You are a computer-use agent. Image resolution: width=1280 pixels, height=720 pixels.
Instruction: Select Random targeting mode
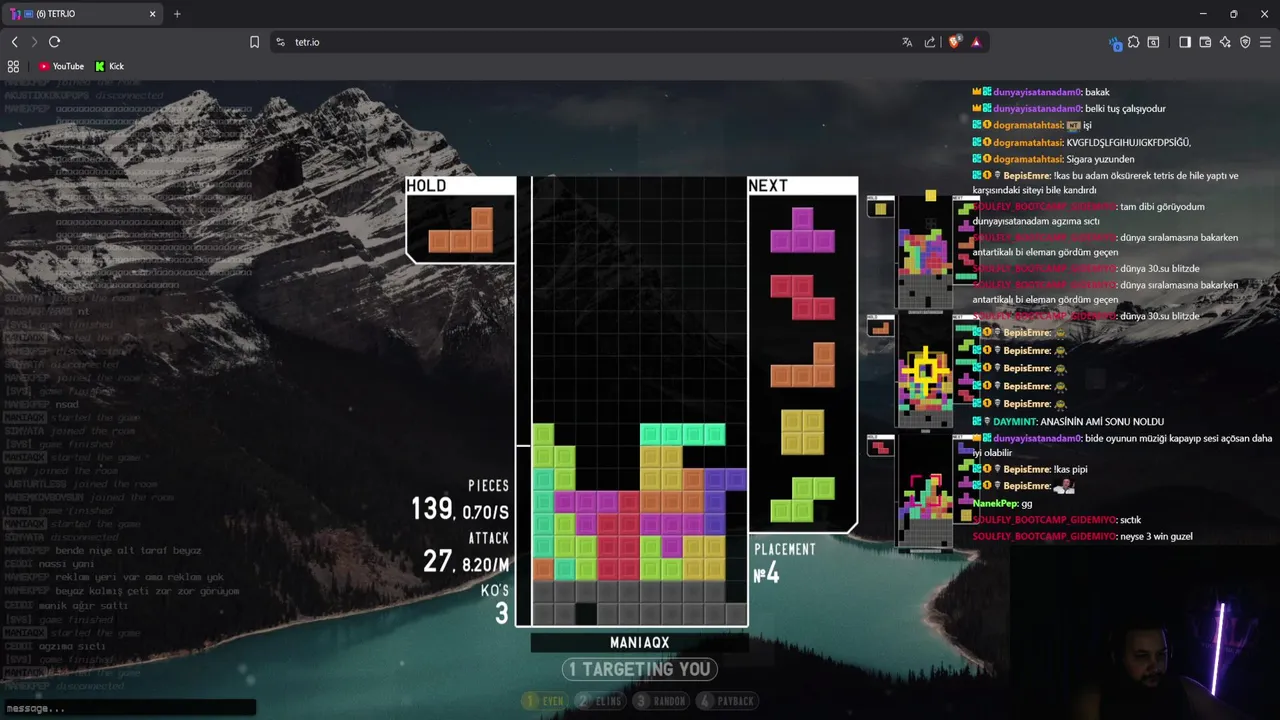tap(661, 701)
